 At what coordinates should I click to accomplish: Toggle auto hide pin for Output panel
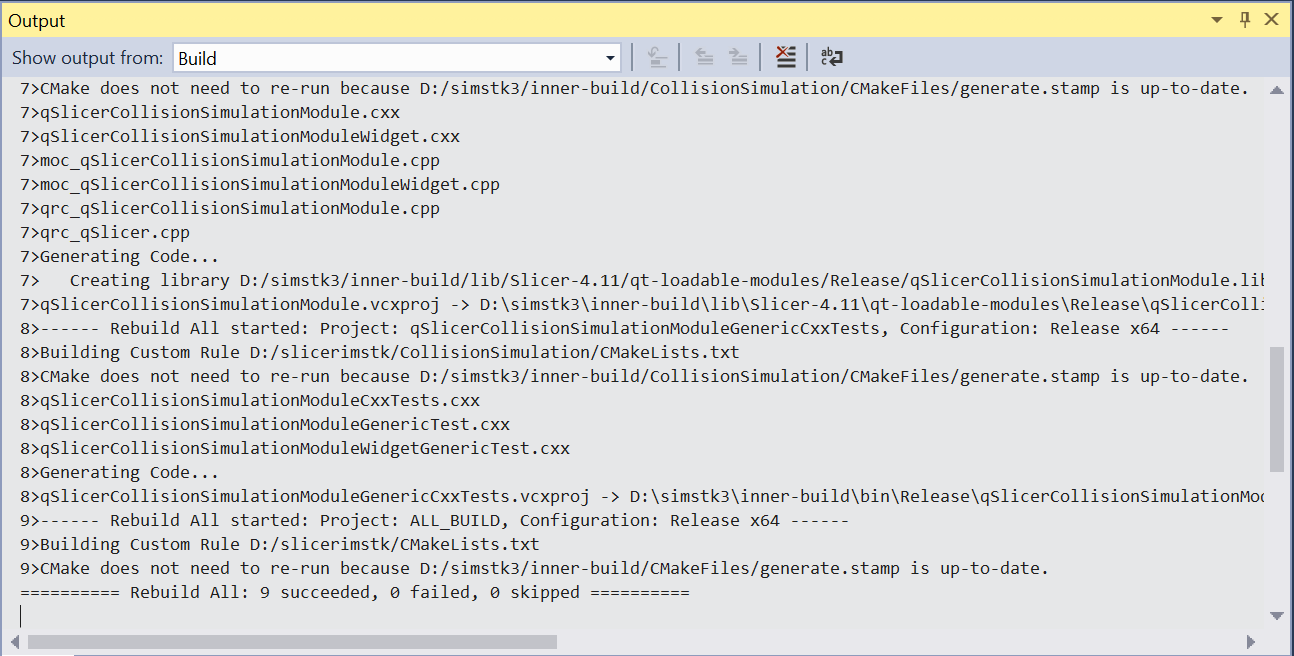1245,20
